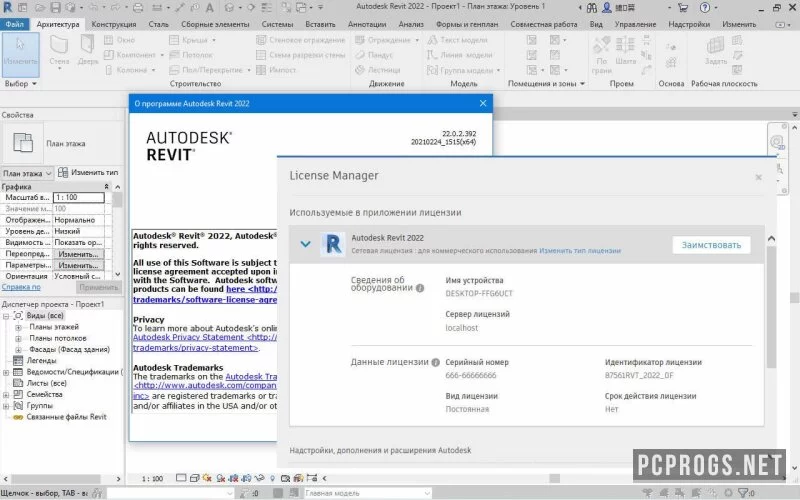Open the Systems (Системы) ribbon tab
The width and height of the screenshot is (800, 500).
pos(278,24)
